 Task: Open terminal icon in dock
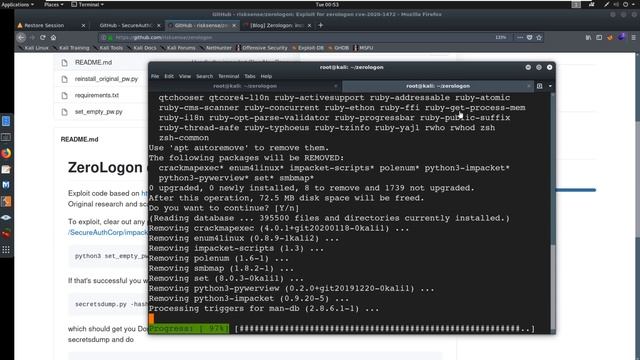[x=6, y=137]
